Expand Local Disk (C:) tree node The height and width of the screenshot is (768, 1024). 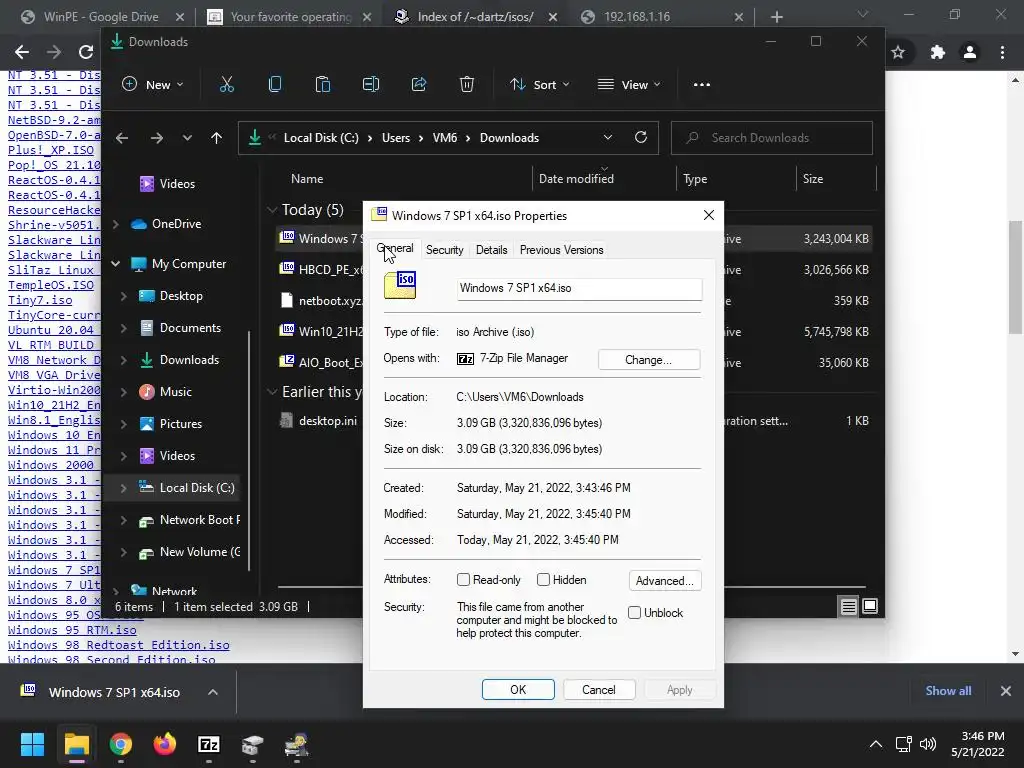(x=123, y=488)
